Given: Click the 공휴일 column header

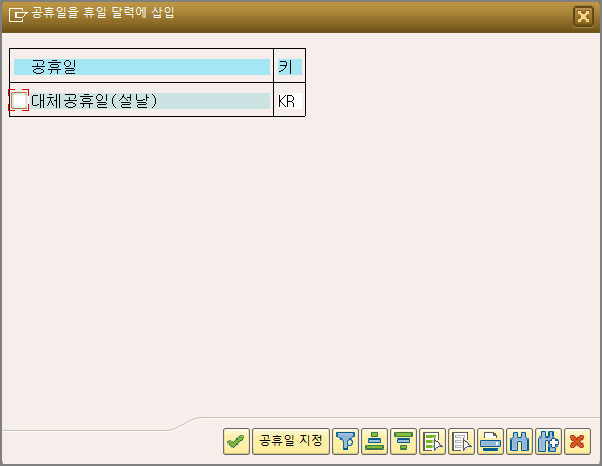Looking at the screenshot, I should 142,67.
